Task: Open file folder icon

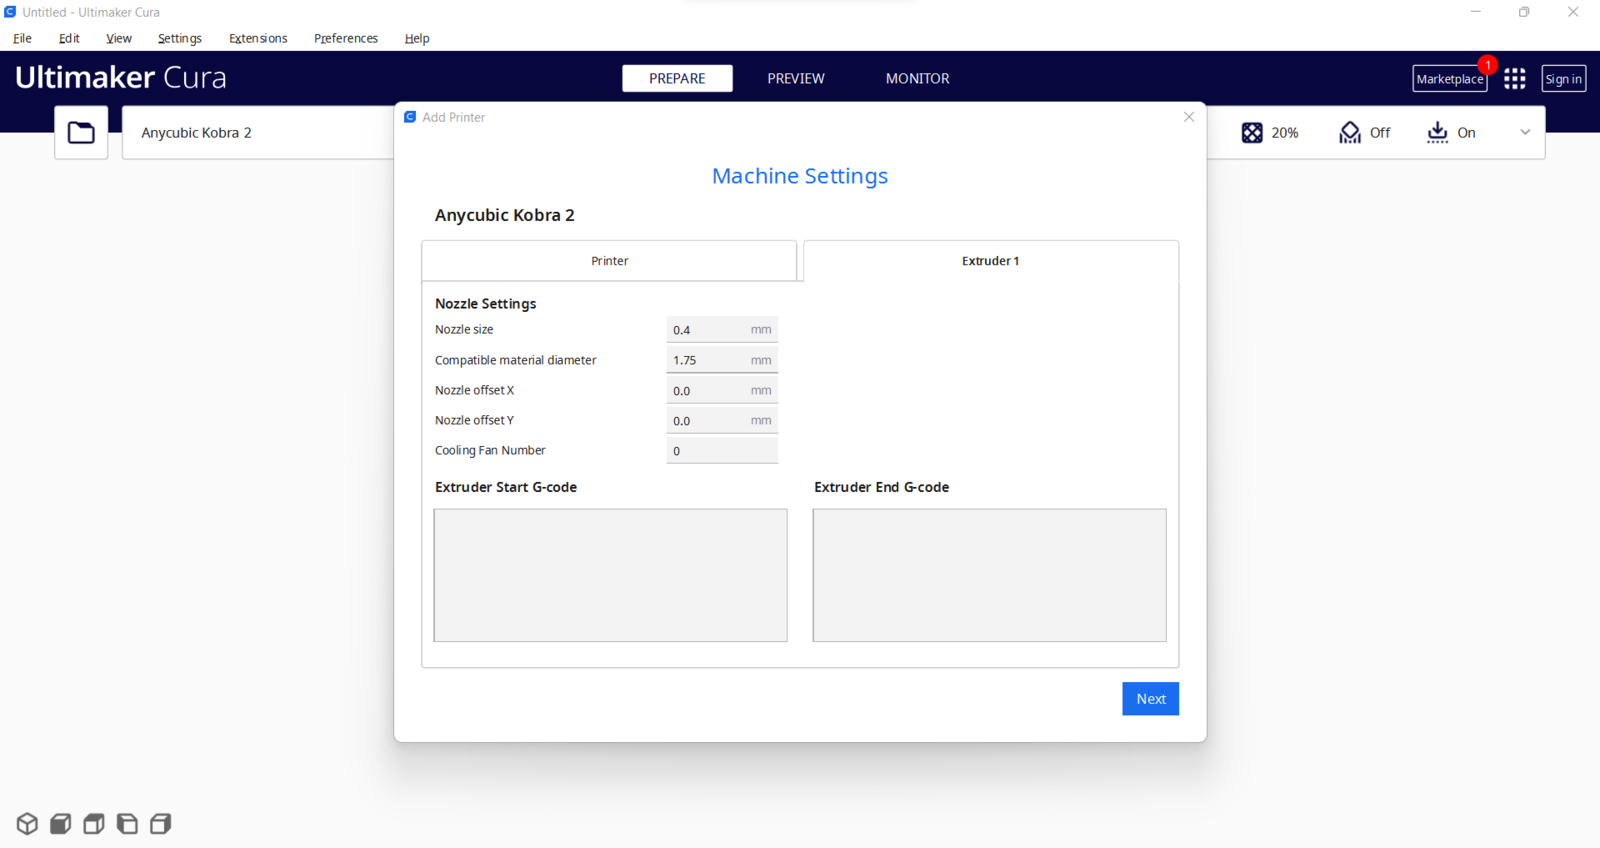Action: 81,132
